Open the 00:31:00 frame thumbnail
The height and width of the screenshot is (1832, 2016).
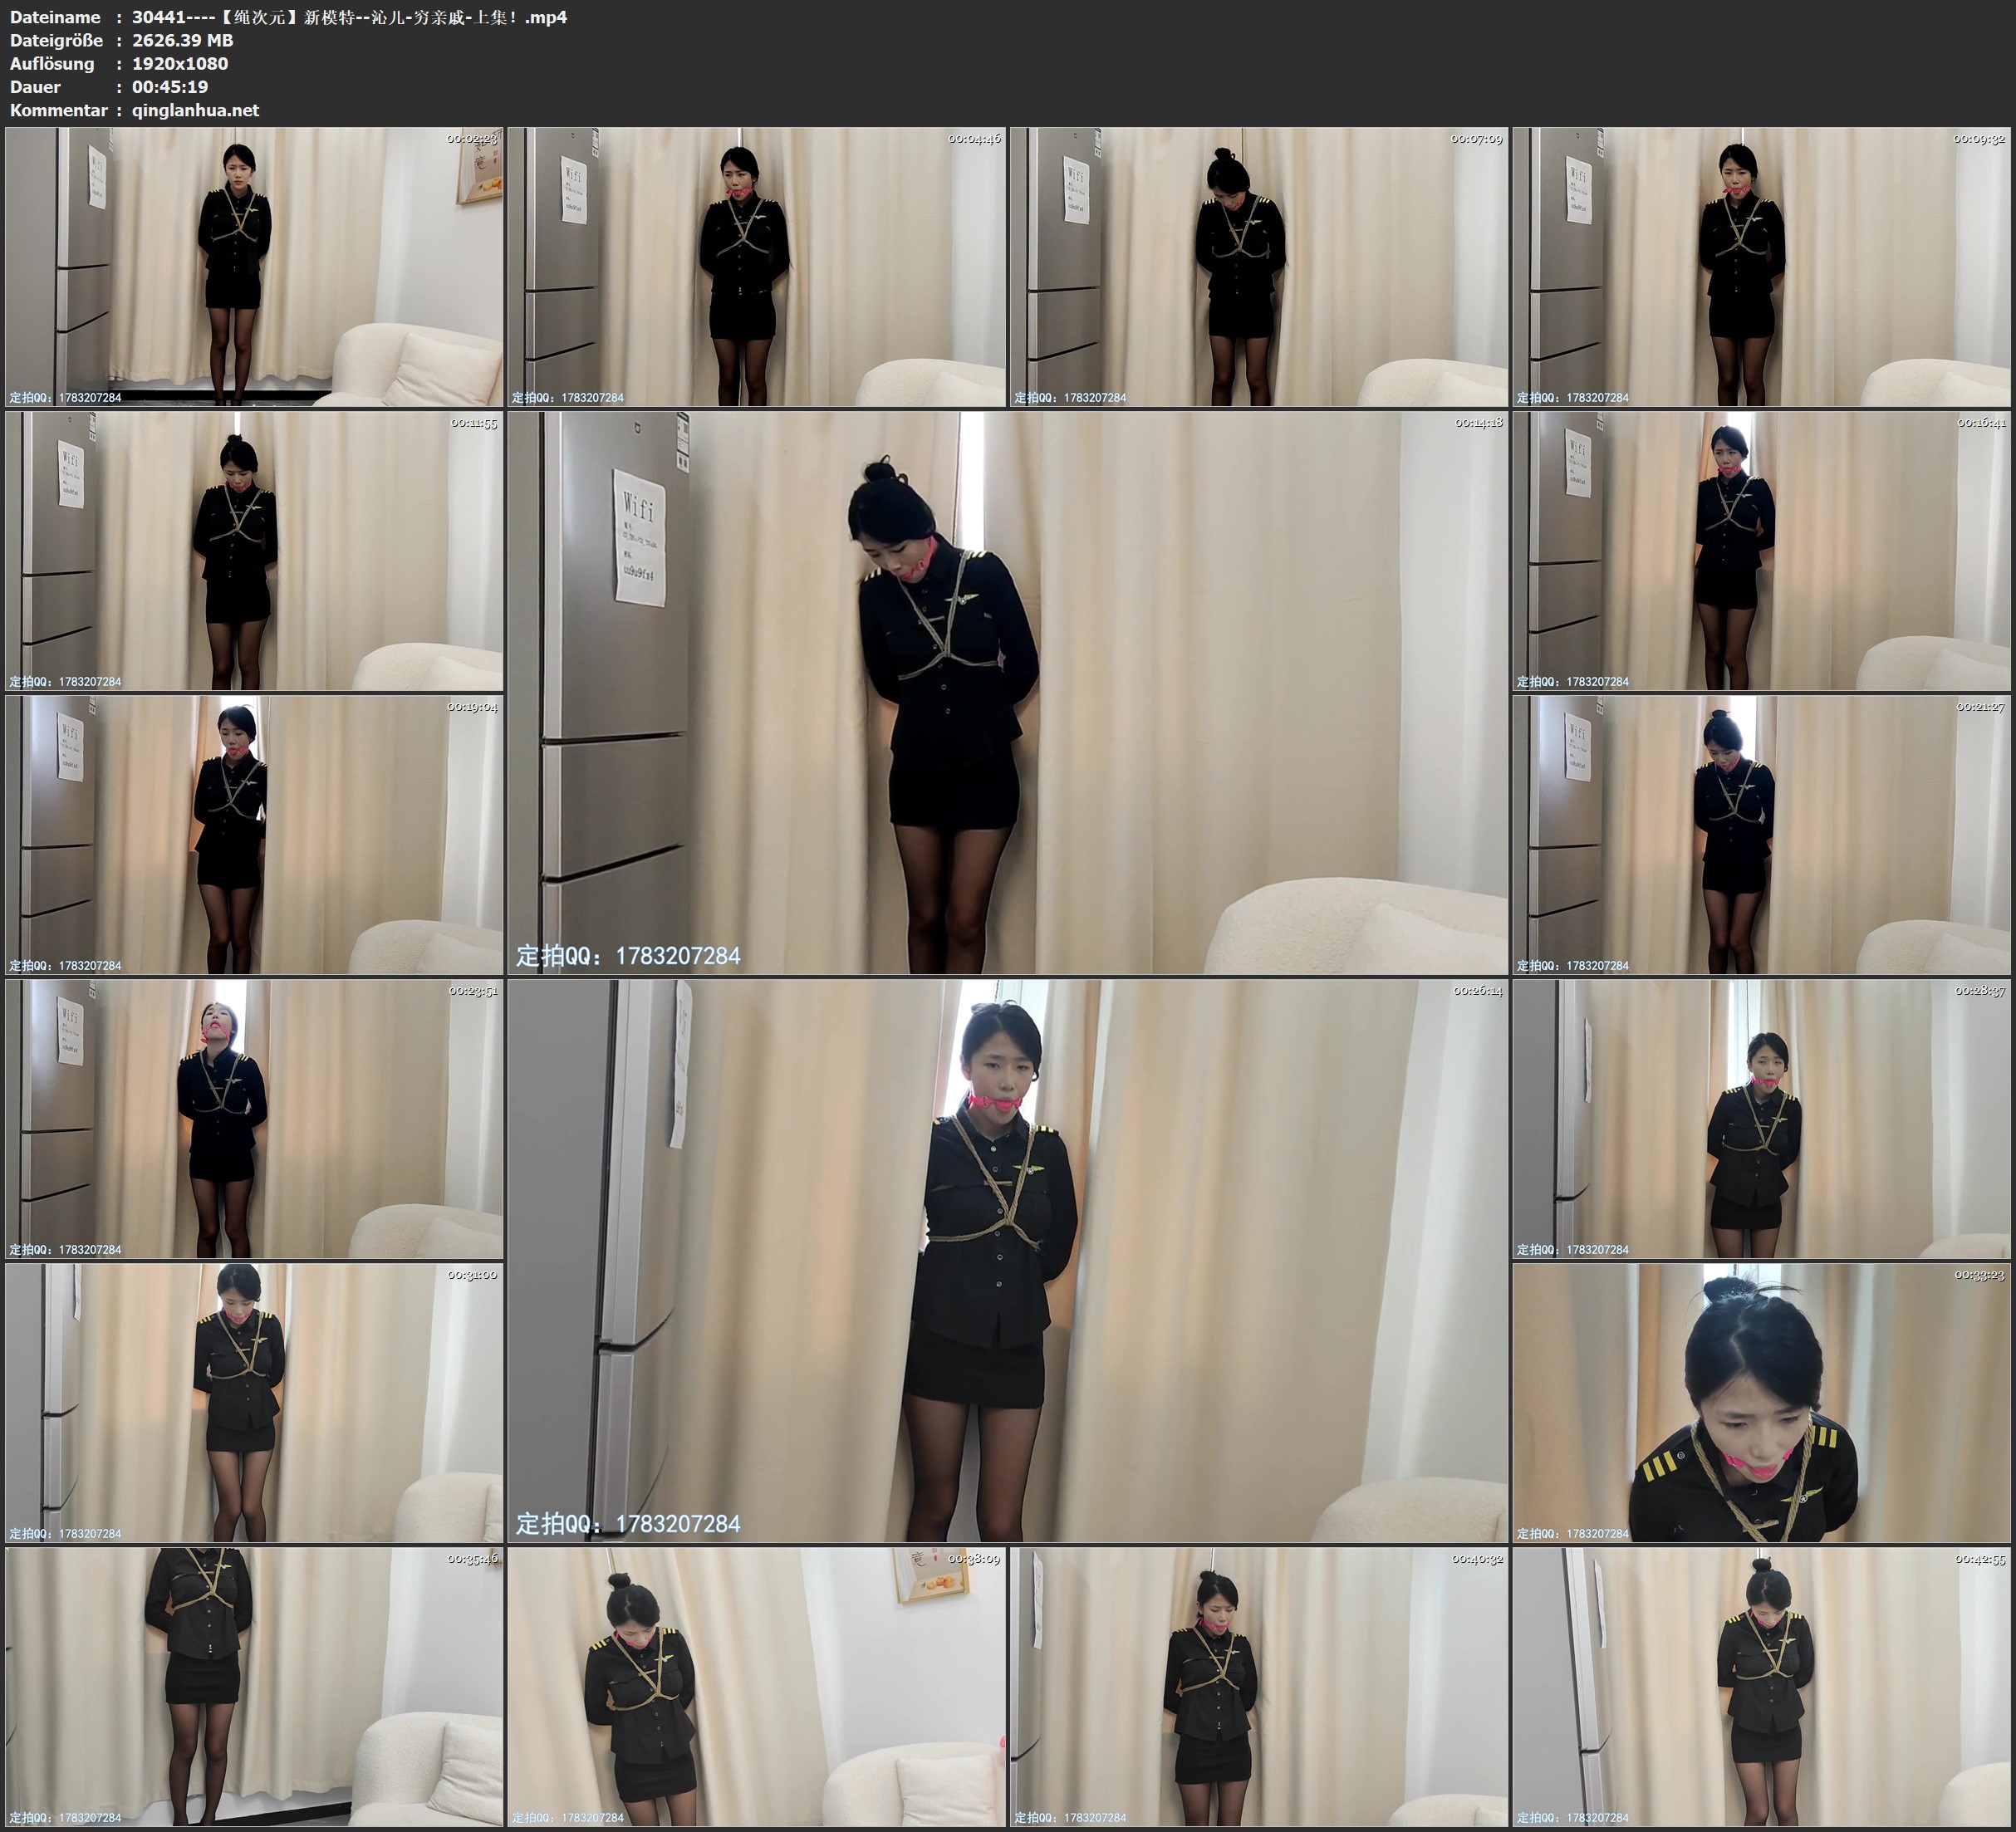coord(254,1402)
